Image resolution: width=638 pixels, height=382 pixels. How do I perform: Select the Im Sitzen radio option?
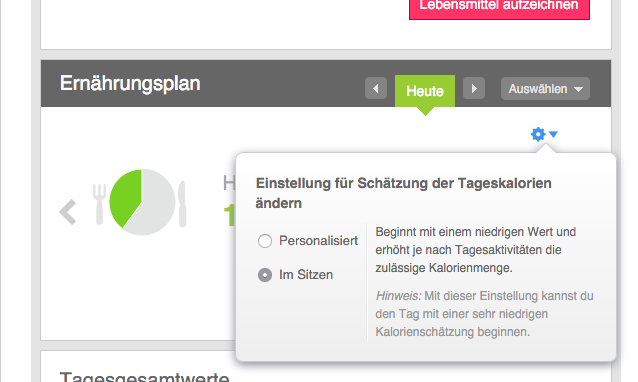[x=265, y=275]
